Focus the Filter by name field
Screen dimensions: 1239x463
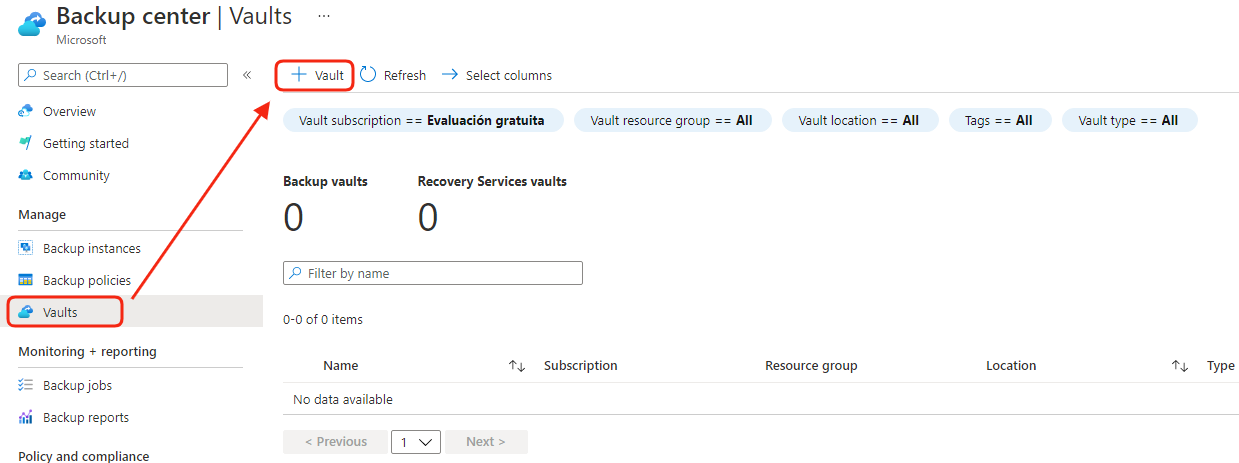(433, 273)
